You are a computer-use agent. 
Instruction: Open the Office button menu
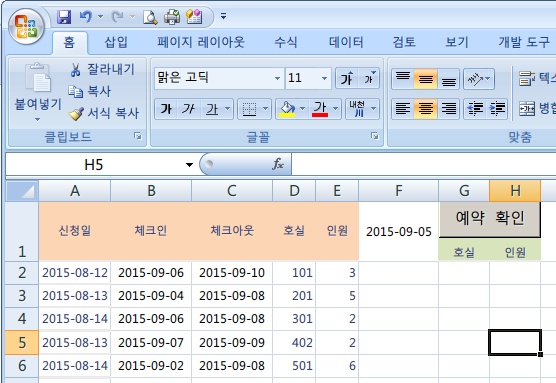26,27
